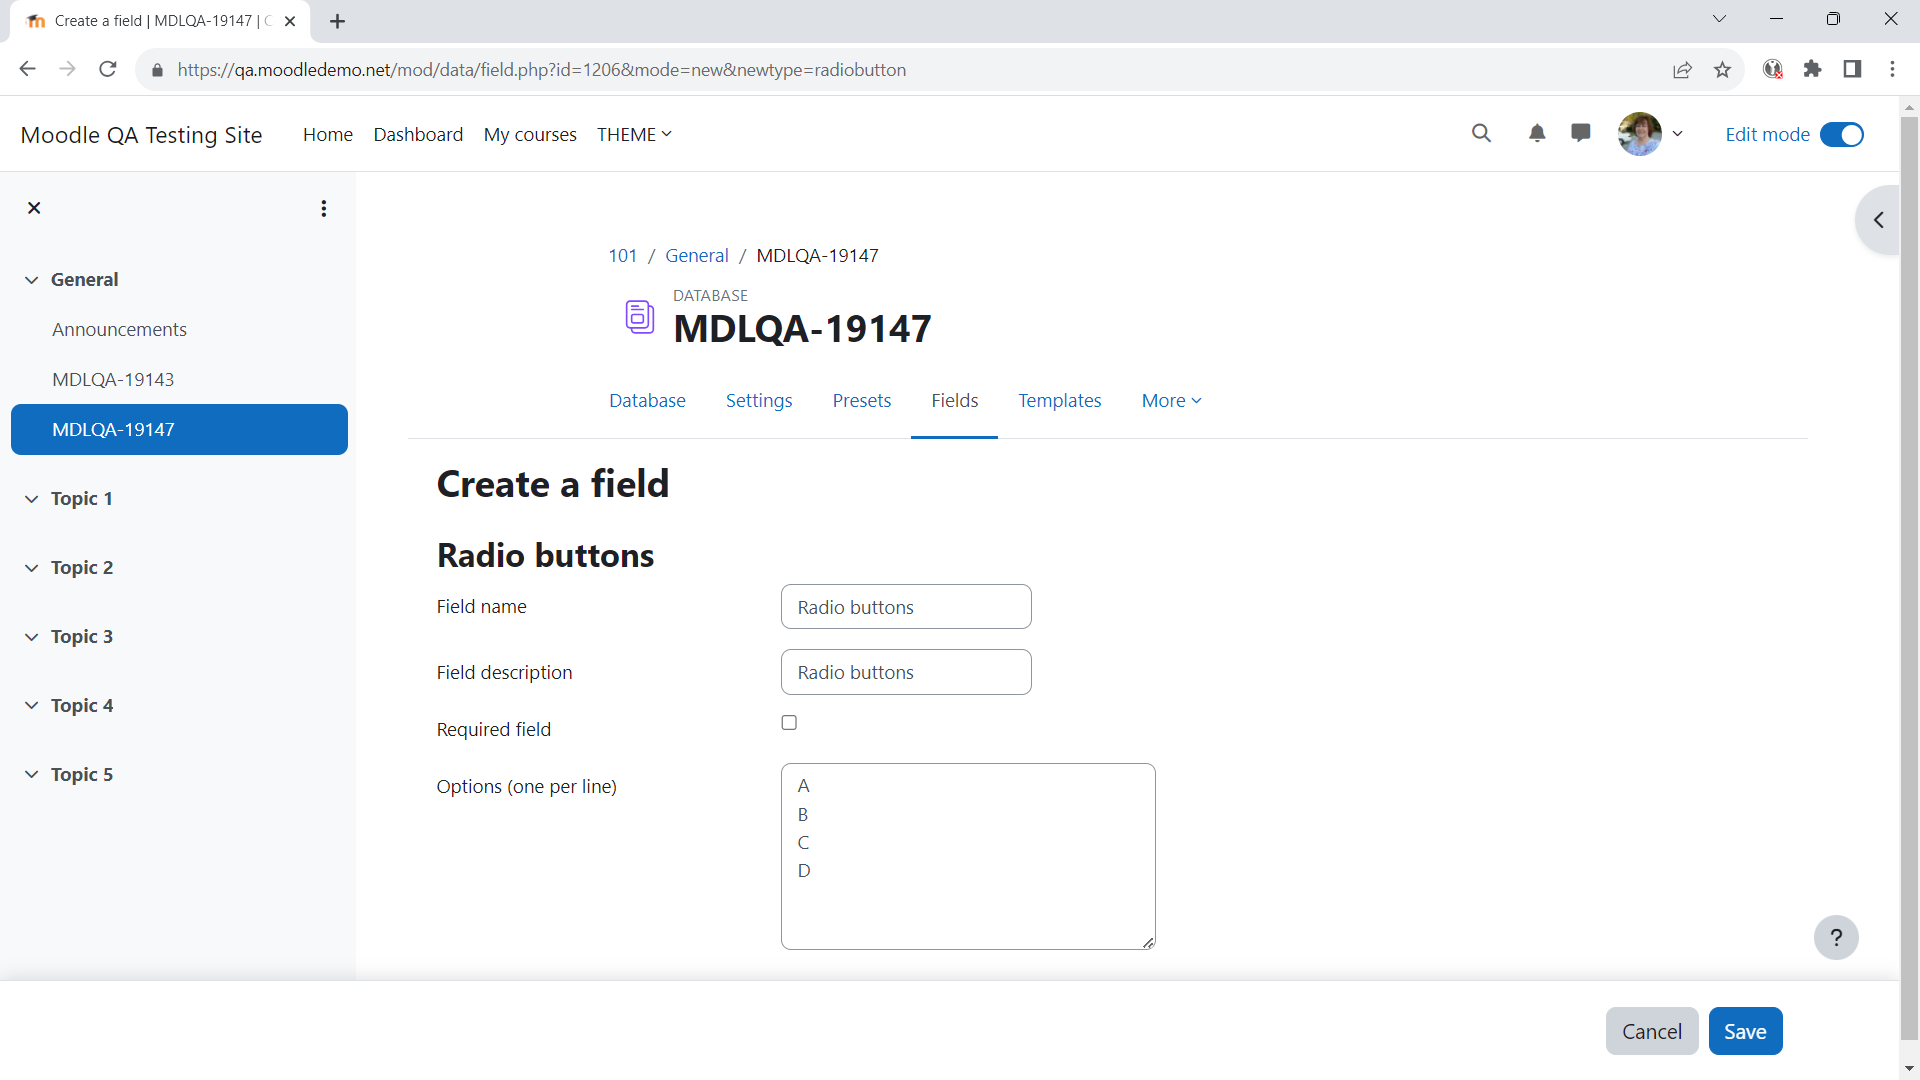
Task: Click the page vertical scrollbar
Action: [x=1909, y=580]
